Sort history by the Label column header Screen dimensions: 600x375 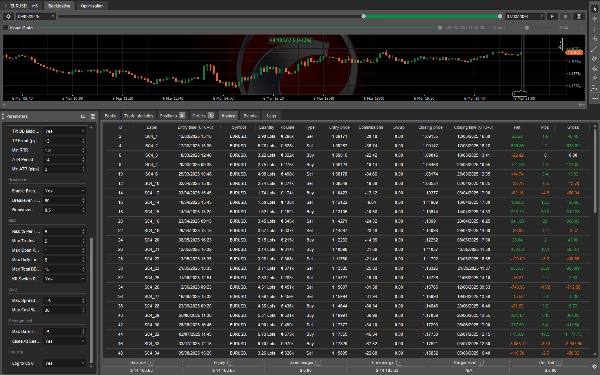(152, 127)
